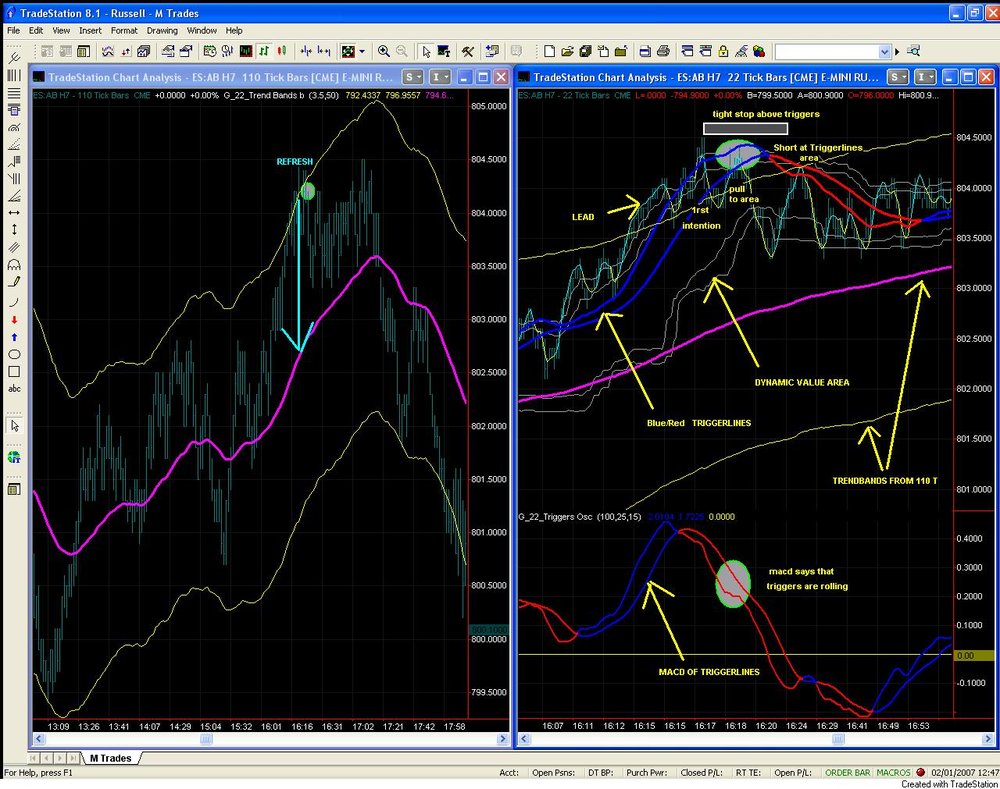The height and width of the screenshot is (789, 1000).
Task: Select the green bar chart type icon
Action: pyautogui.click(x=263, y=52)
